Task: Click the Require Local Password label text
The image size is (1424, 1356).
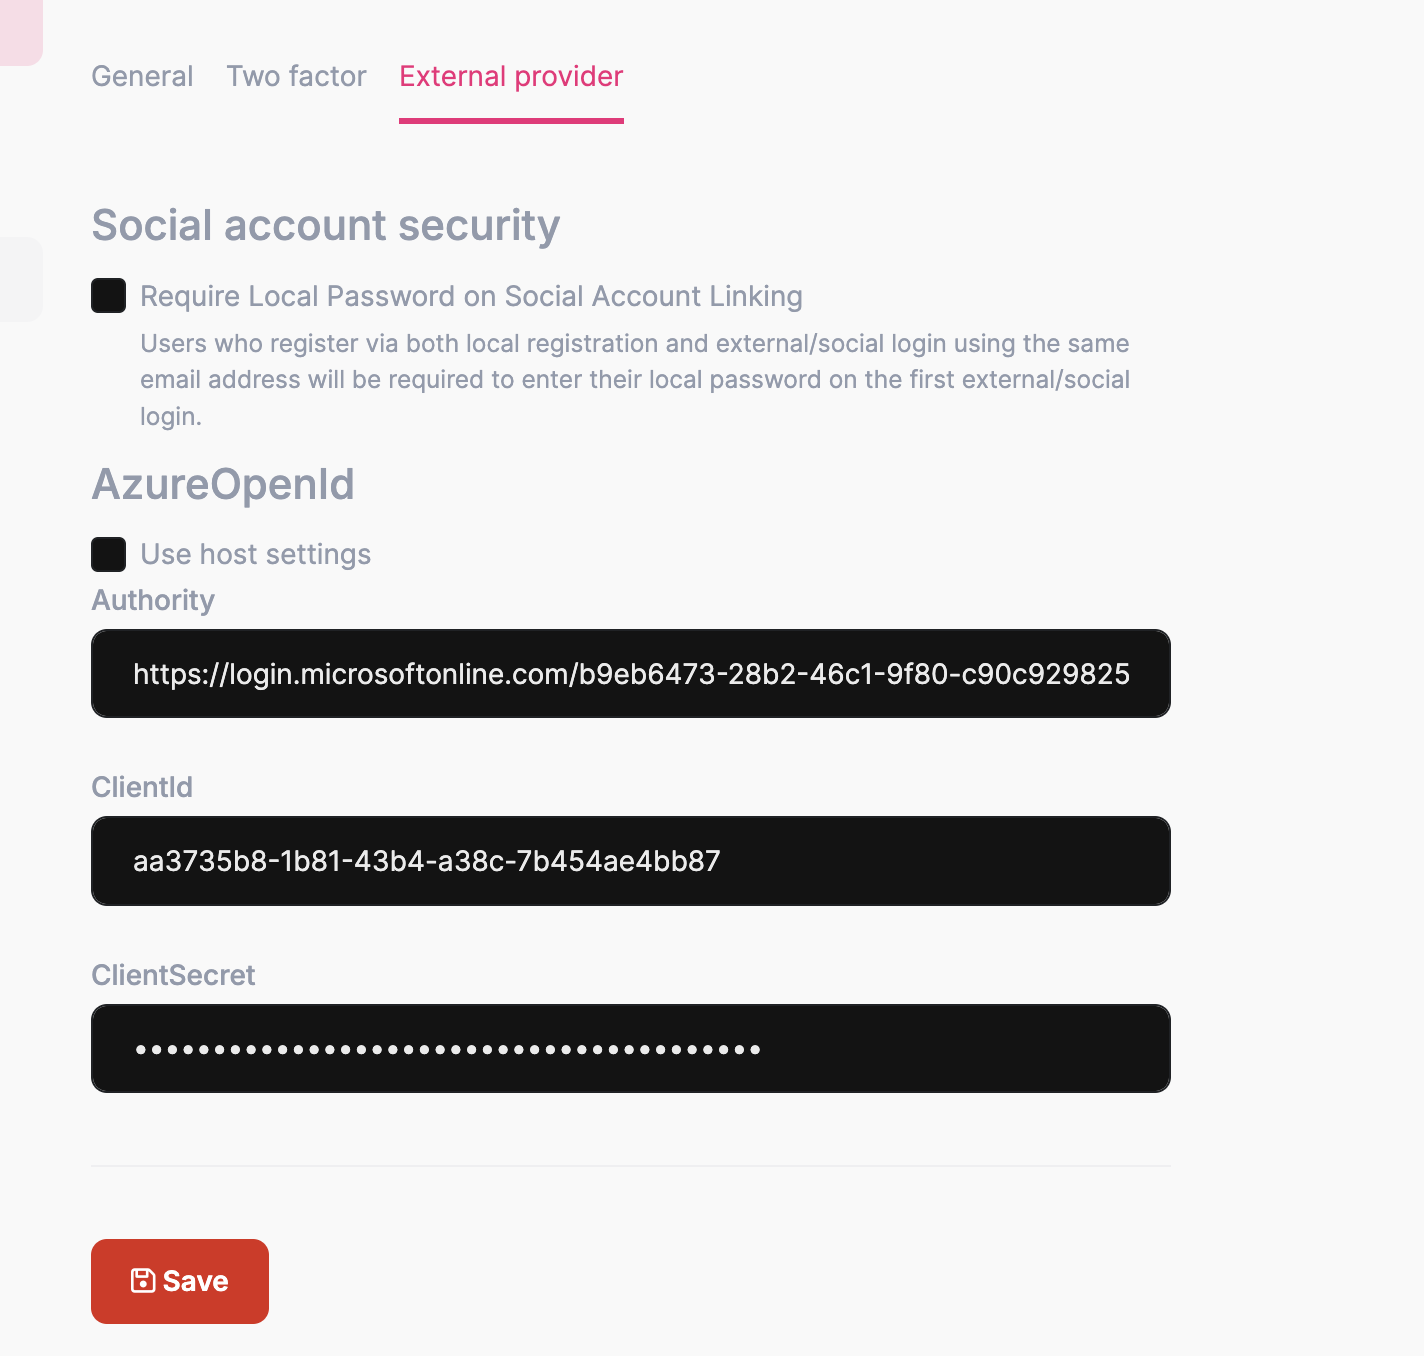Action: [x=471, y=297]
